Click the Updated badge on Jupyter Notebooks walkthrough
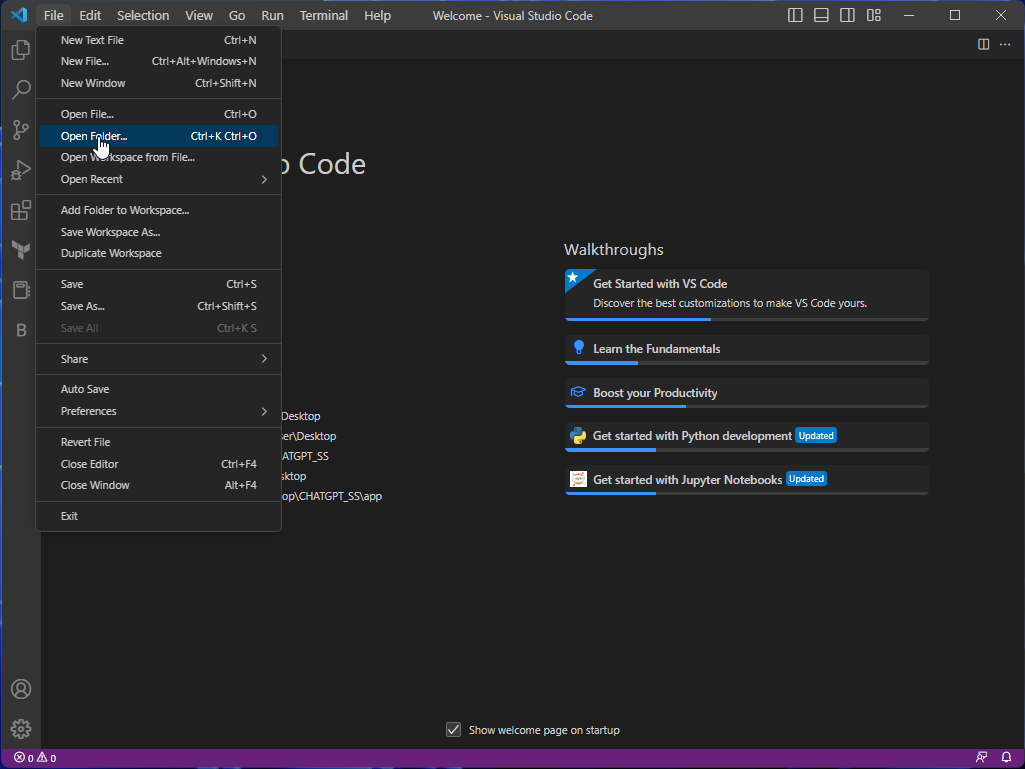 806,479
